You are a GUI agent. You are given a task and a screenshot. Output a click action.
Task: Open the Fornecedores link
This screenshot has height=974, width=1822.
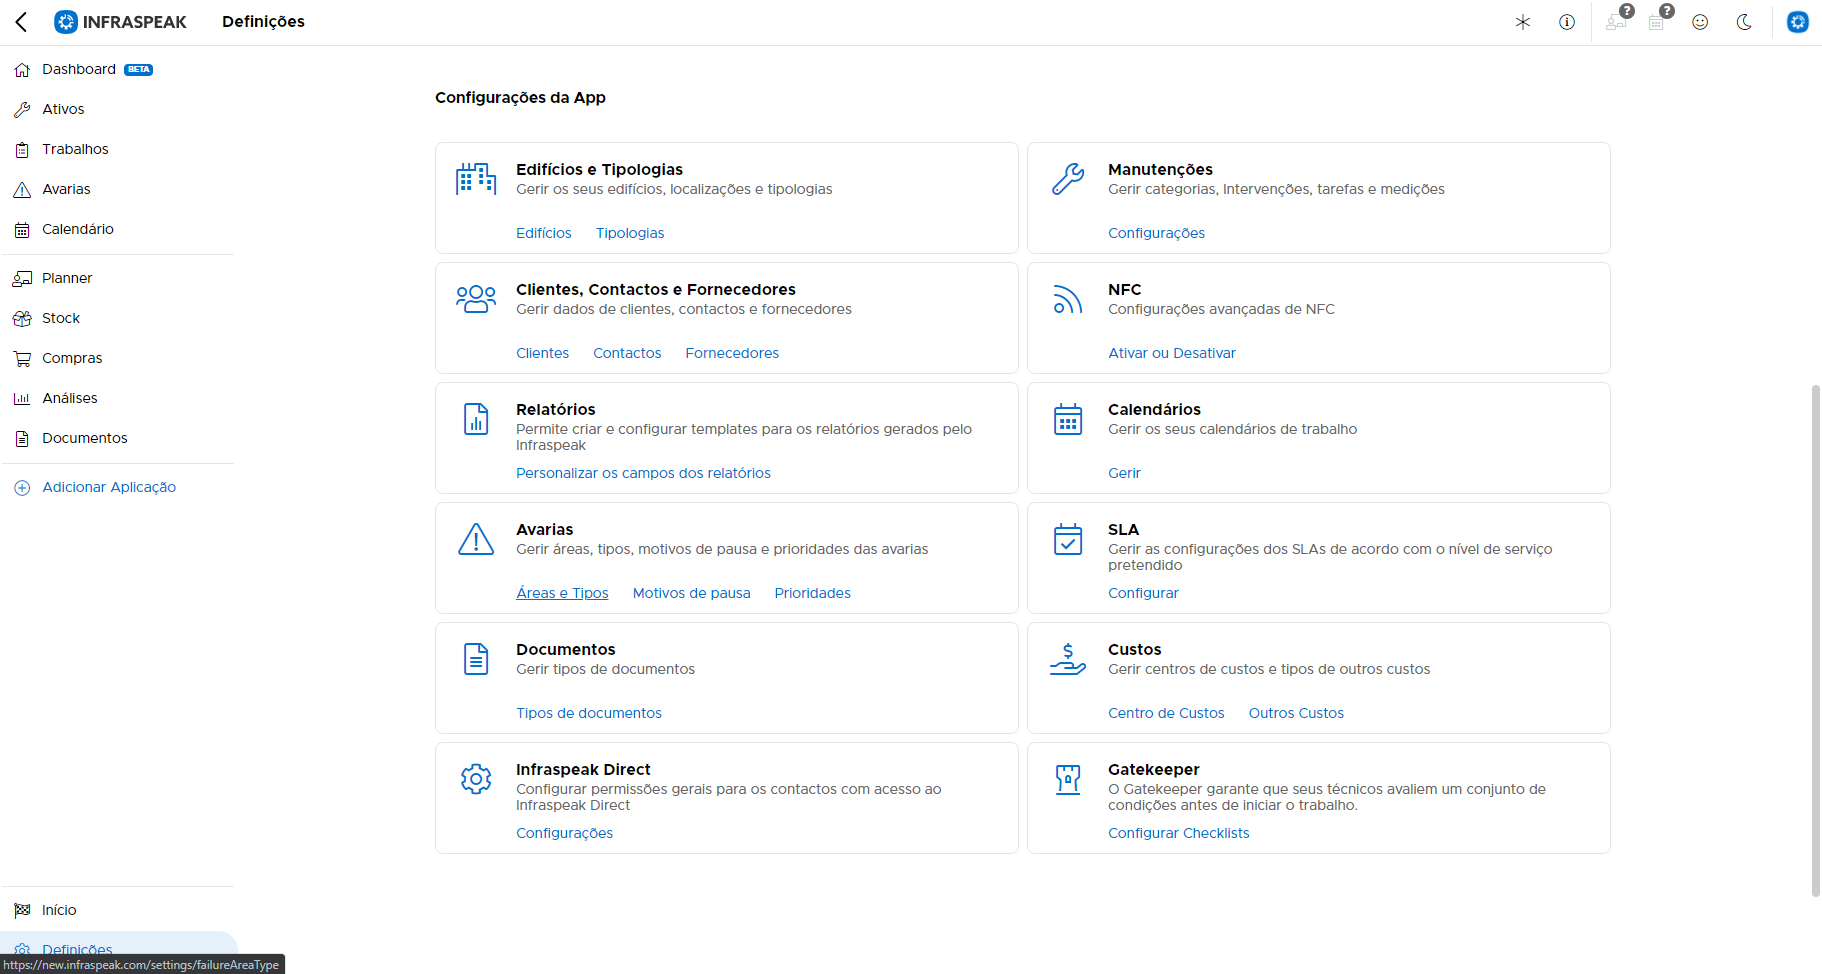click(x=732, y=353)
